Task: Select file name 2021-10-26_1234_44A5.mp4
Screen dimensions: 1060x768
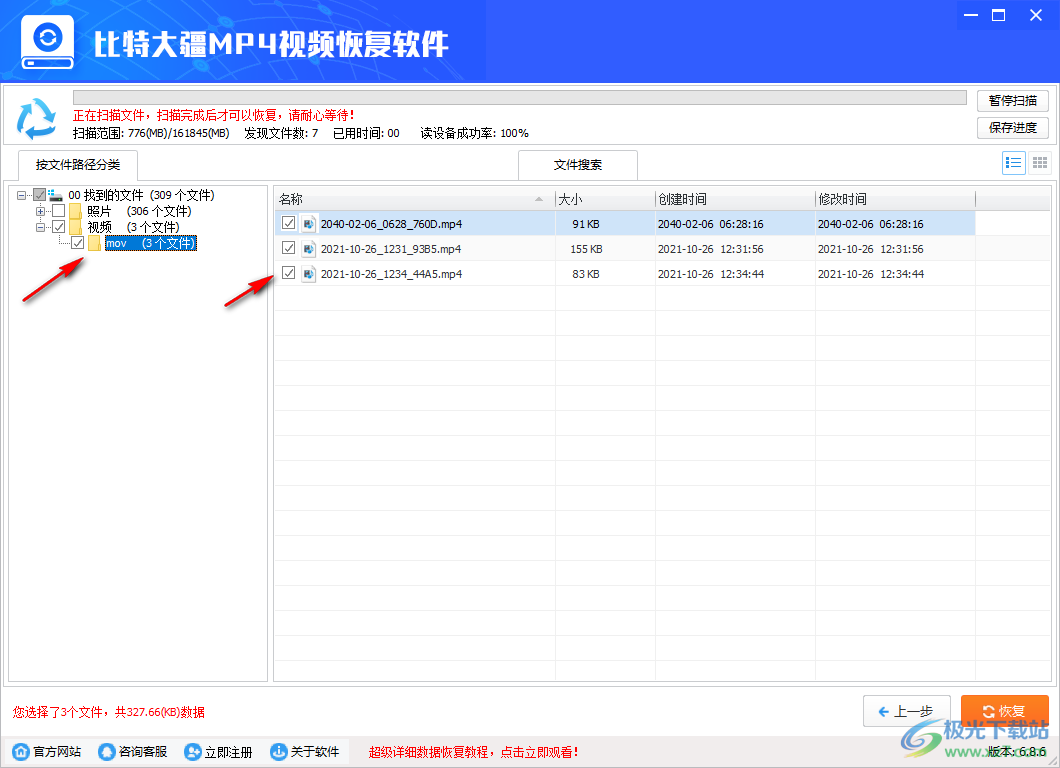Action: tap(391, 274)
